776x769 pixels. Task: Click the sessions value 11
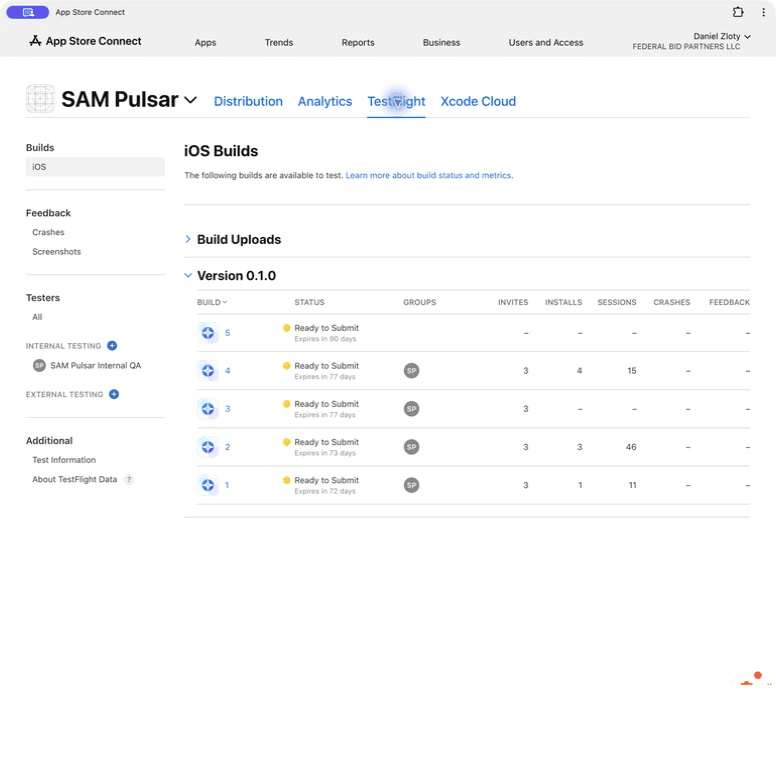[x=632, y=485]
